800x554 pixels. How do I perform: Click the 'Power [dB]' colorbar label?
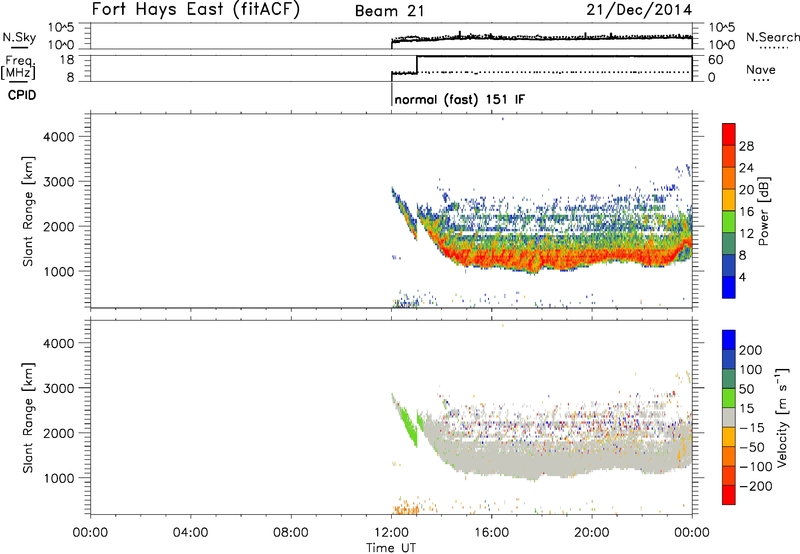pos(763,211)
